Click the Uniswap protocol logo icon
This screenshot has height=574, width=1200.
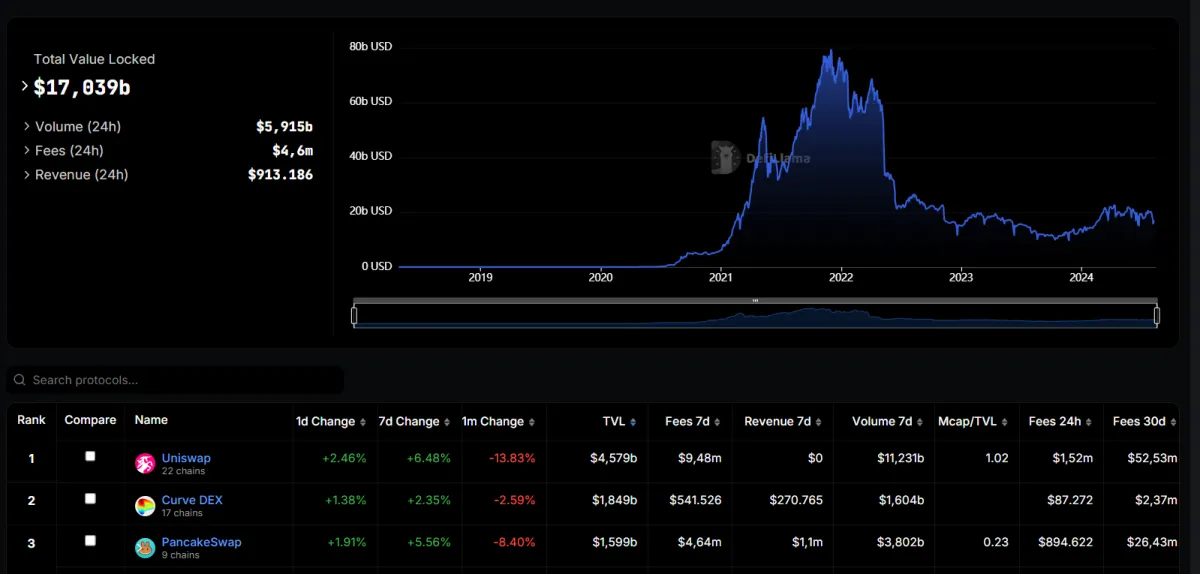click(x=145, y=463)
